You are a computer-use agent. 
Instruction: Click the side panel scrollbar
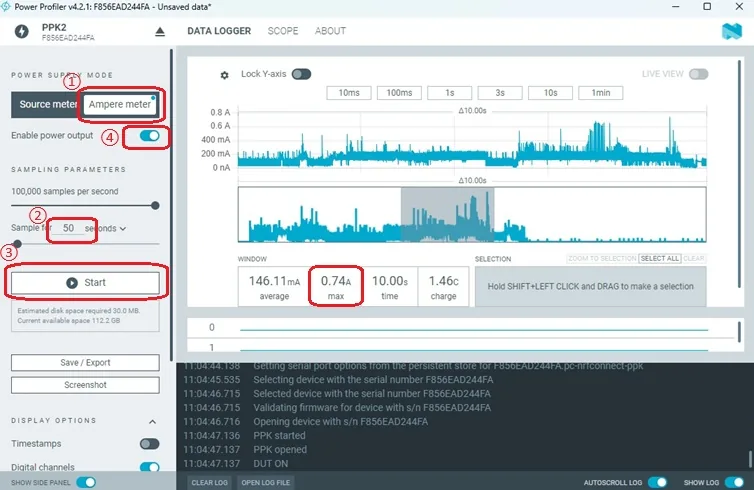pyautogui.click(x=171, y=204)
